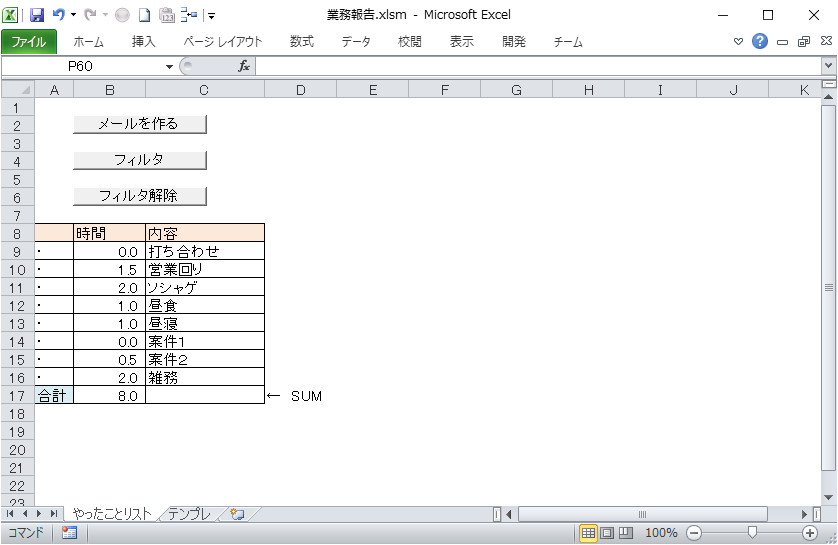The height and width of the screenshot is (545, 838).
Task: Click the paste values 123 clipboard icon
Action: (167, 15)
